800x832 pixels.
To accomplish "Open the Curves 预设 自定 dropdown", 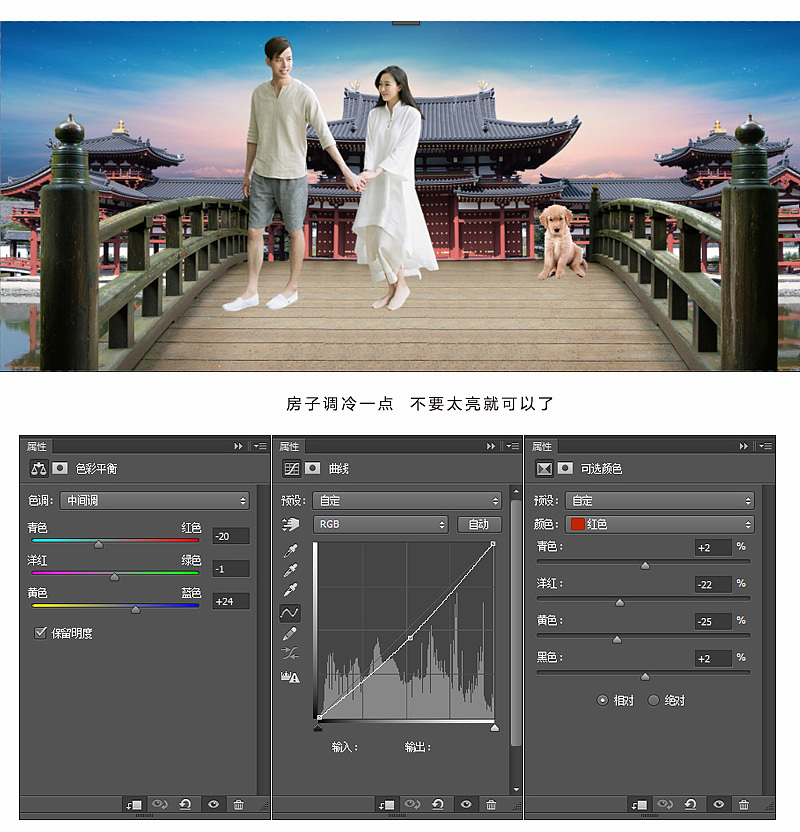I will pyautogui.click(x=407, y=501).
